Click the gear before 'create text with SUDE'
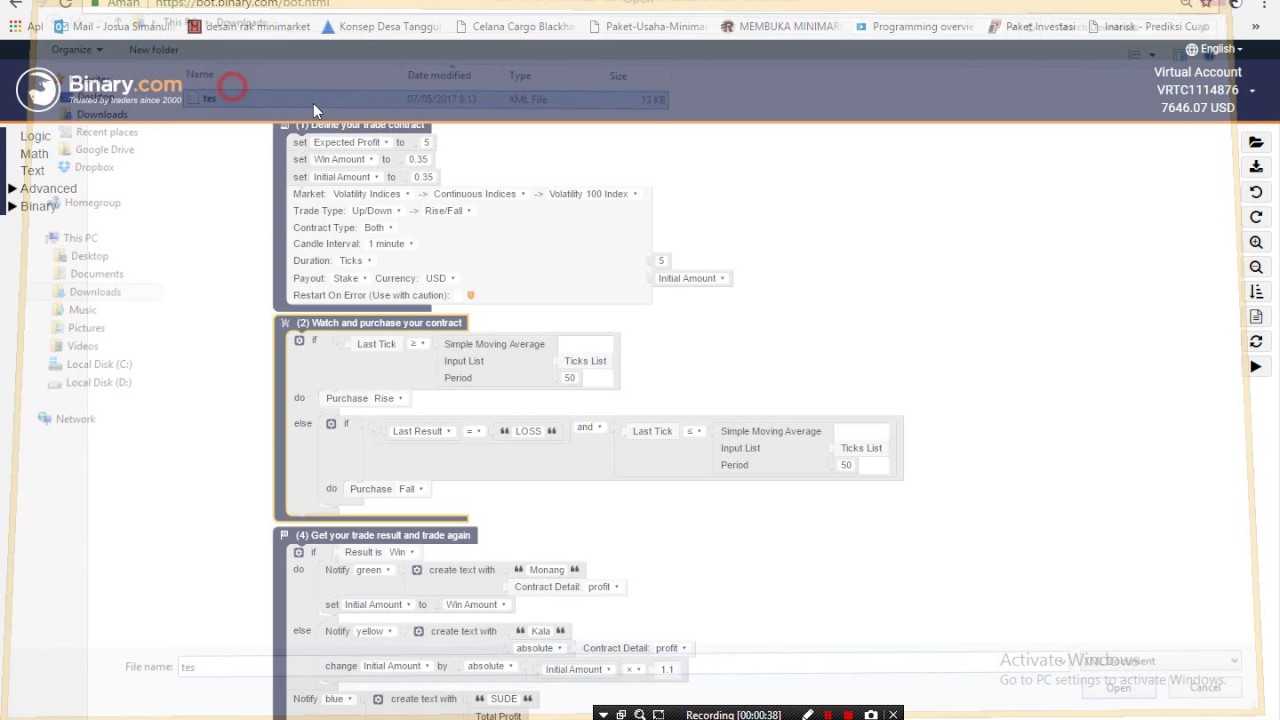The height and width of the screenshot is (720, 1280). point(378,699)
